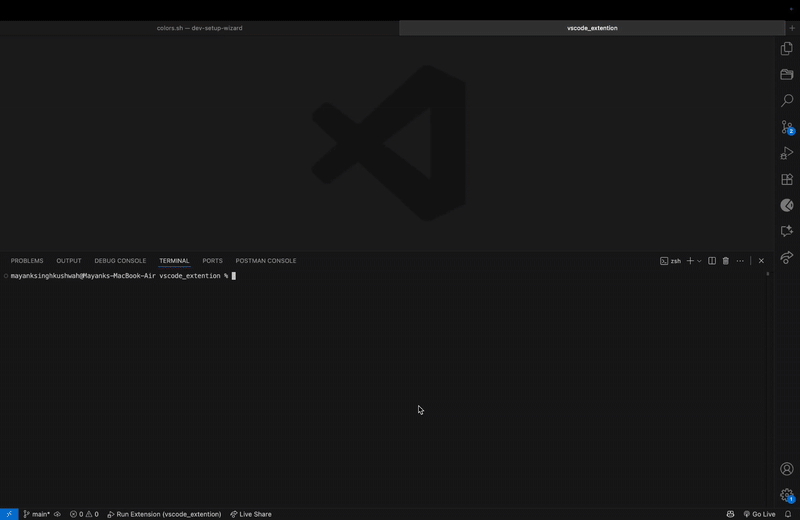
Task: Switch to the Ports tab
Action: coord(212,261)
